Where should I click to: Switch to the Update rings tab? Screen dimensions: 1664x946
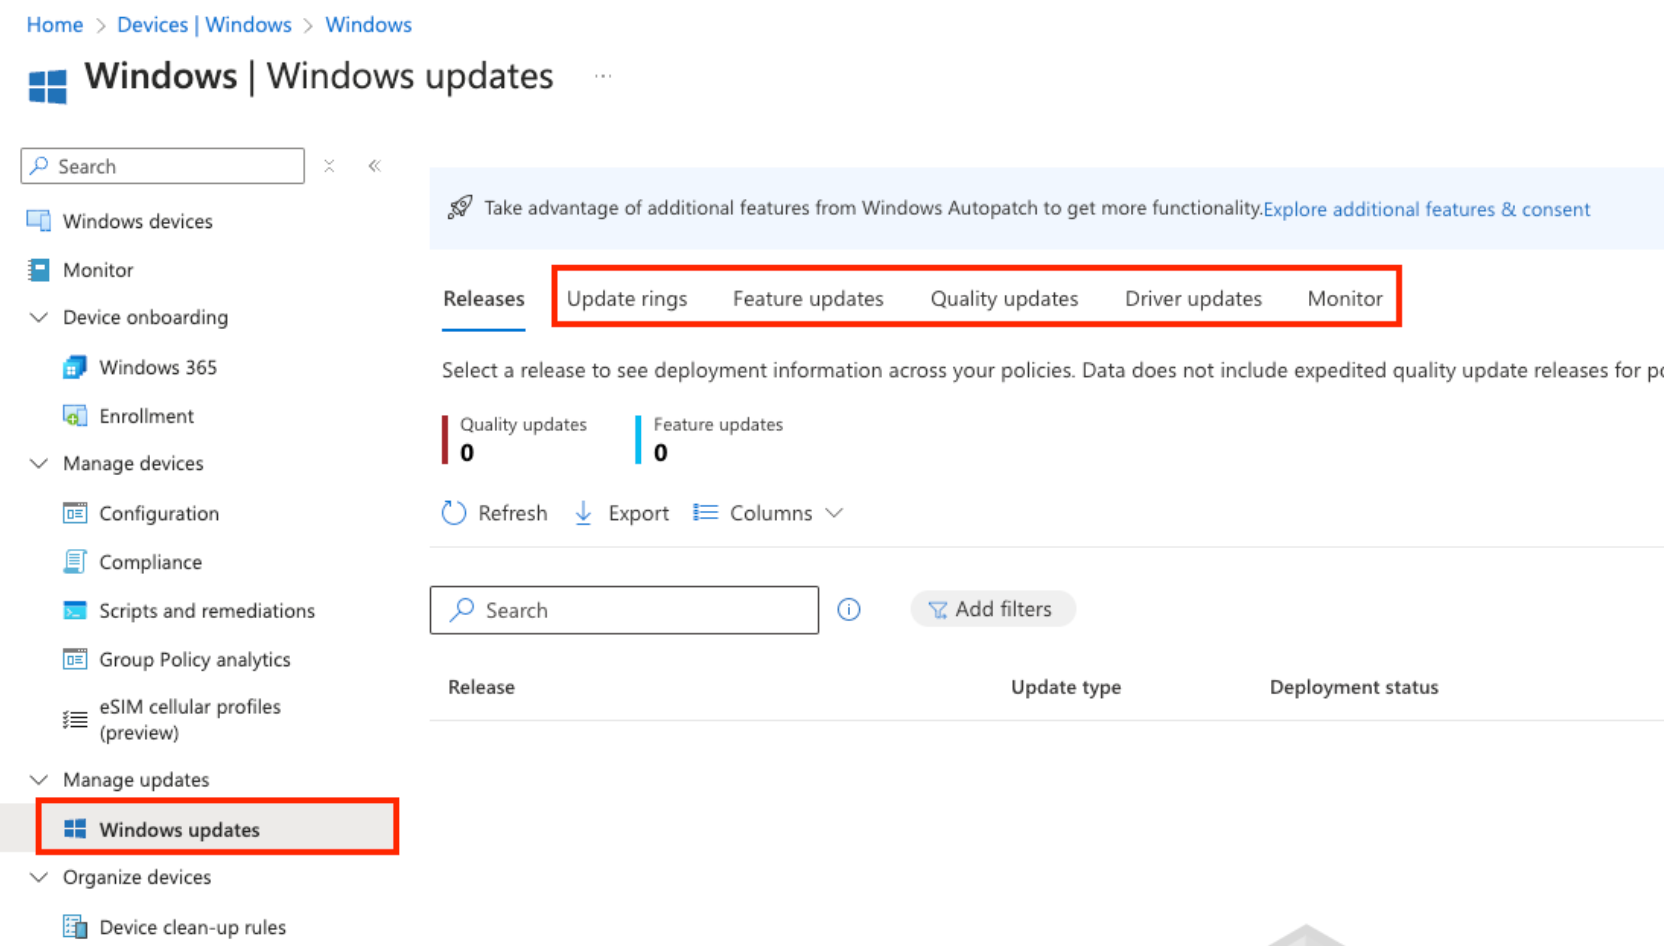[627, 299]
